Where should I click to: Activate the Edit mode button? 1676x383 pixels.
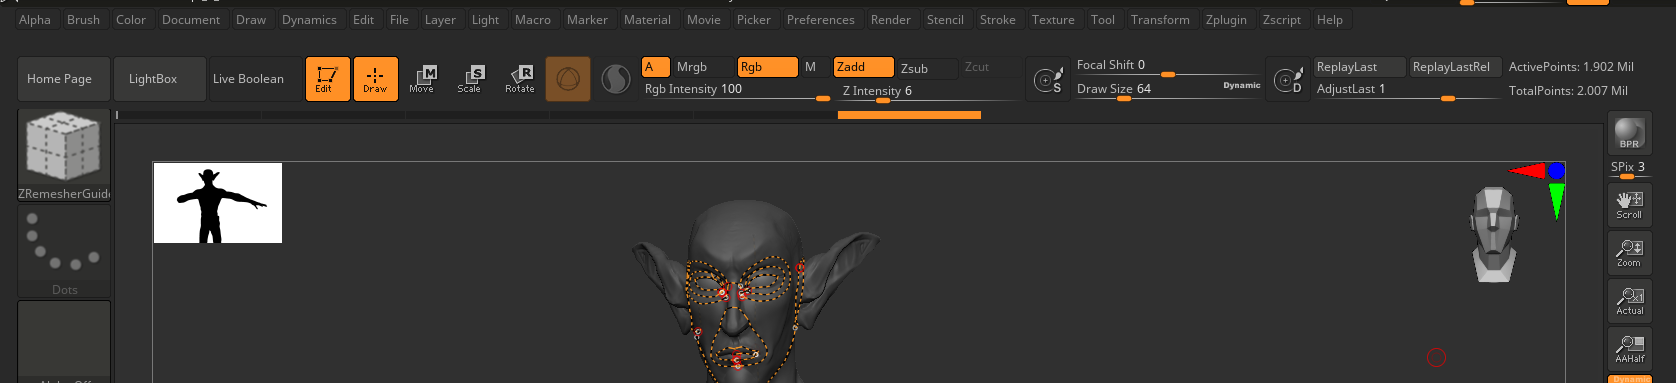(x=327, y=79)
